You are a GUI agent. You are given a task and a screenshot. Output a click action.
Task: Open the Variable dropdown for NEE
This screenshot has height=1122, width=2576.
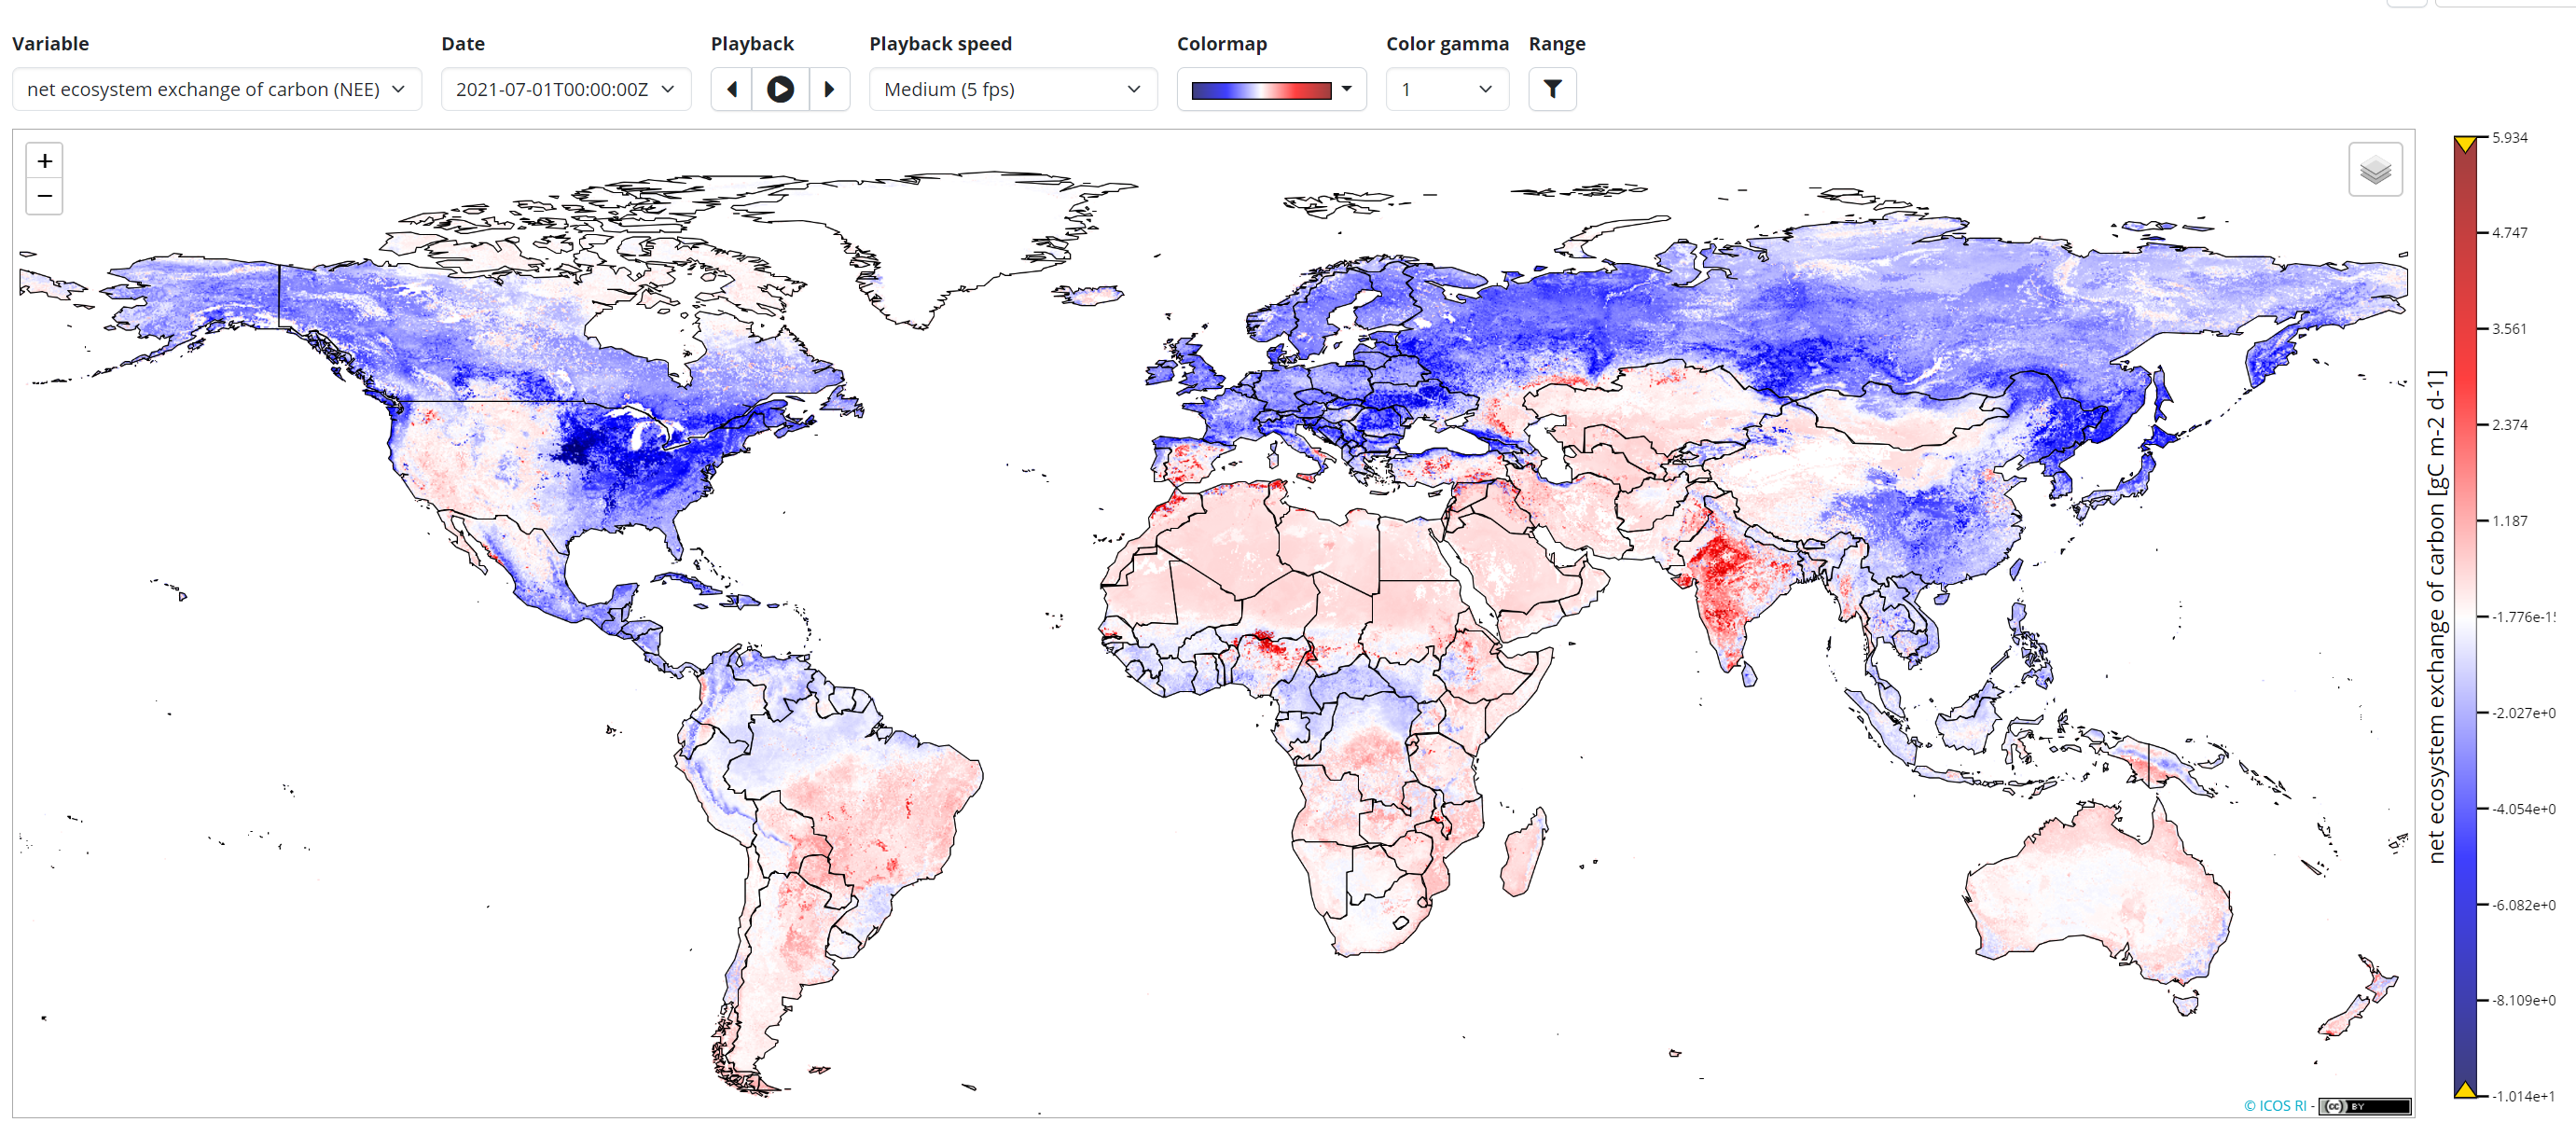(x=216, y=89)
